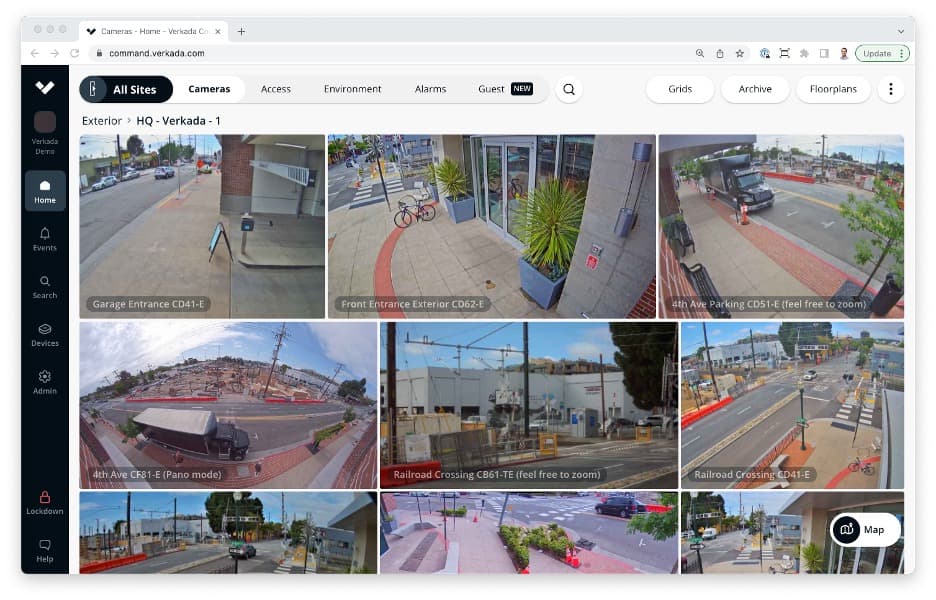Open Home in the left sidebar

point(45,190)
